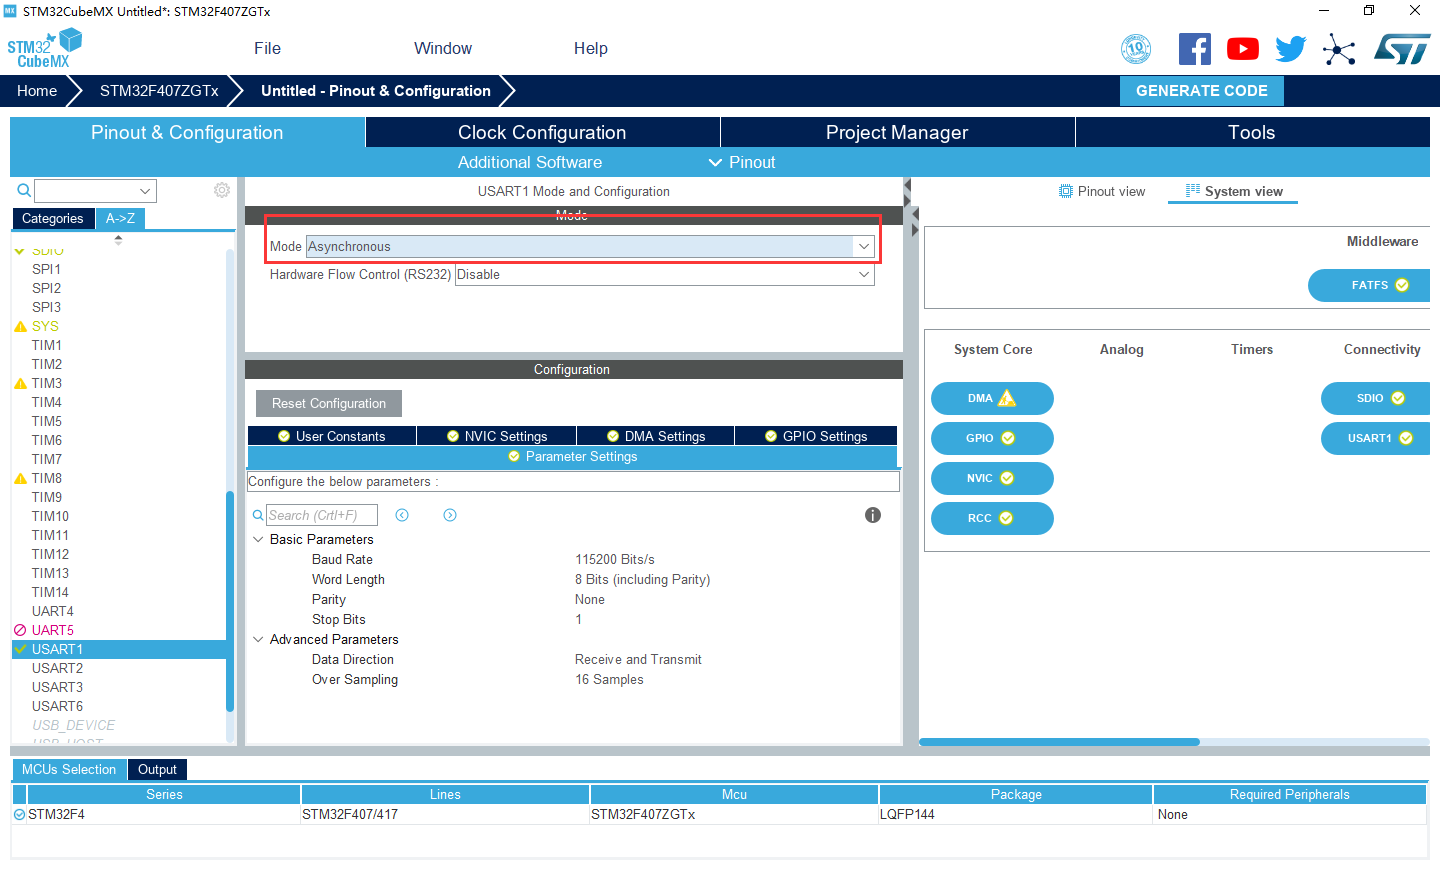Click the Pinout view chip icon
Screen dimensions: 1440x870
point(1066,191)
